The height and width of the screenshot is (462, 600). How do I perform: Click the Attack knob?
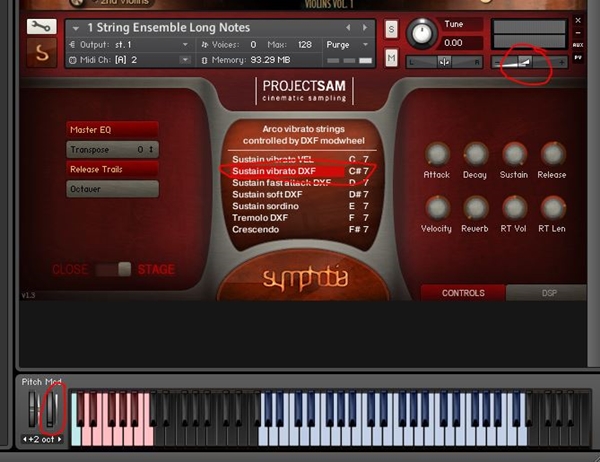click(x=437, y=154)
